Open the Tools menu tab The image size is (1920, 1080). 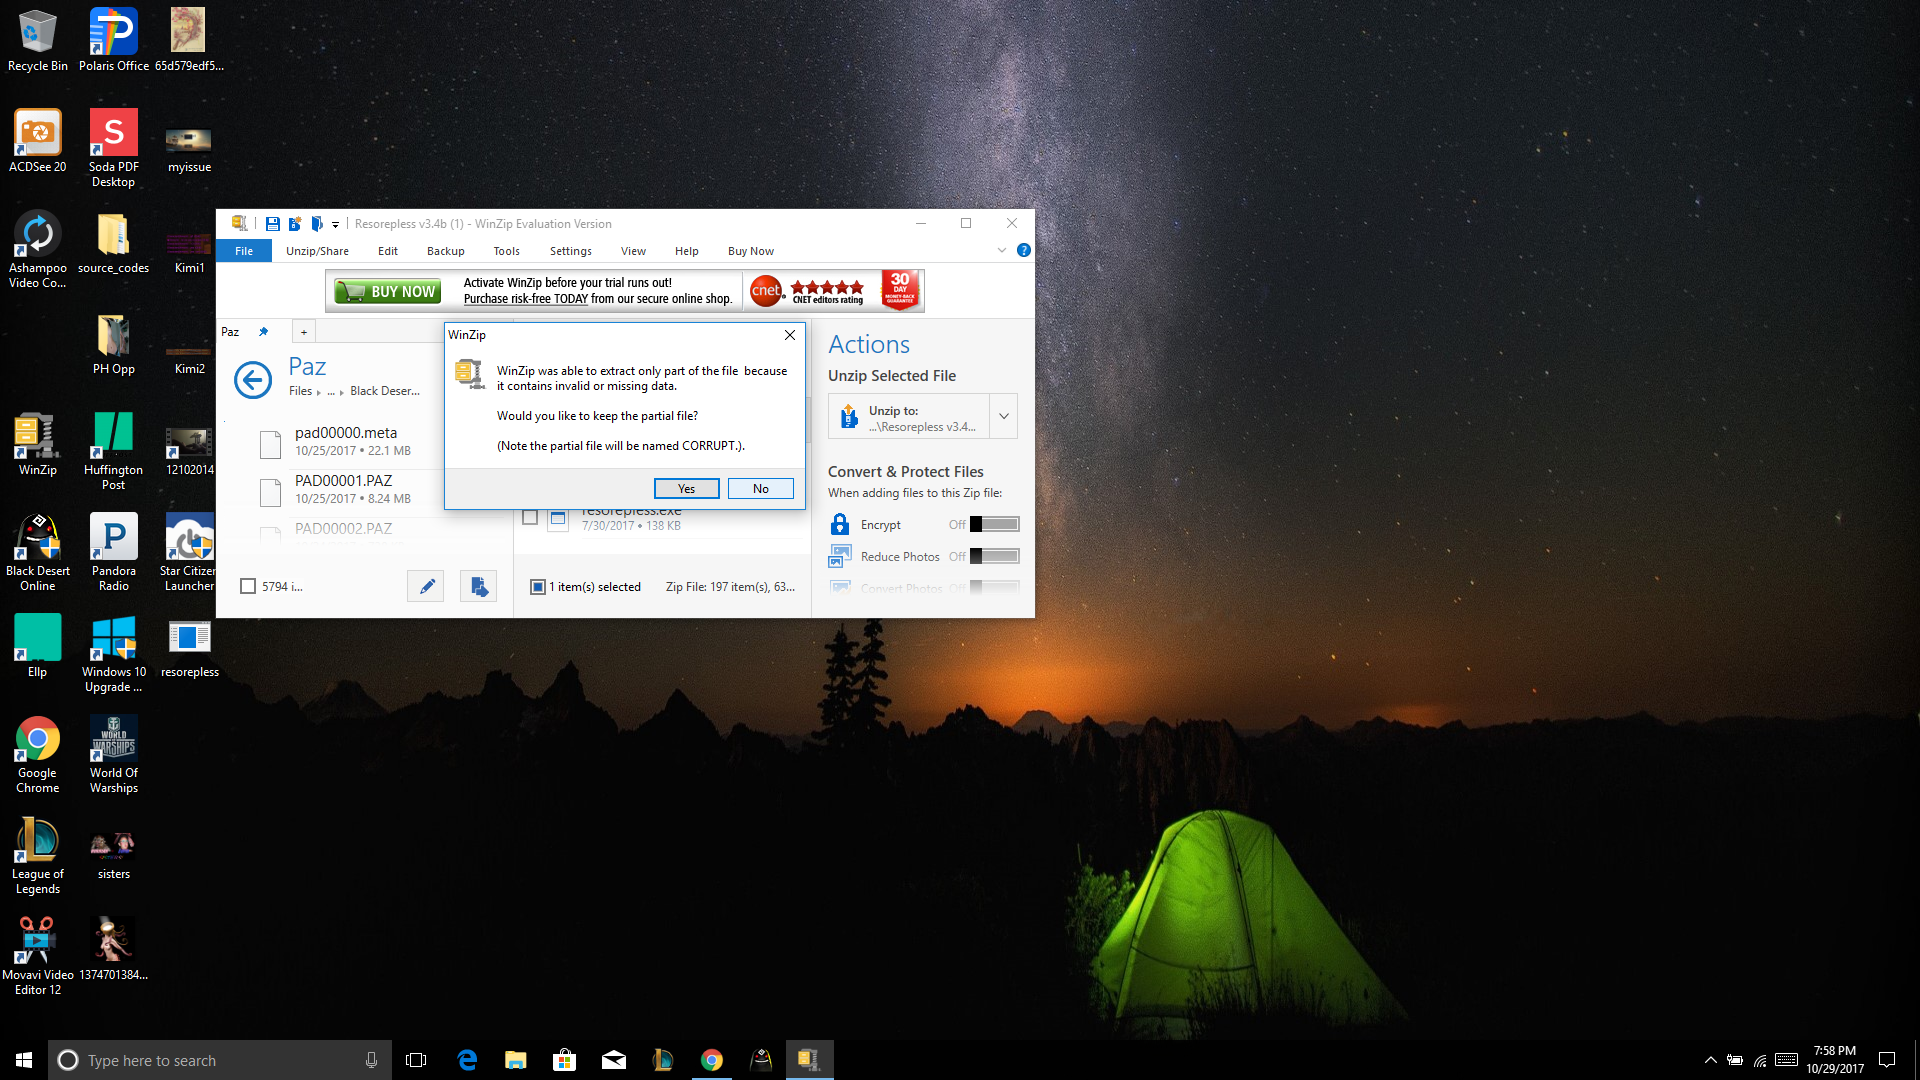506,251
